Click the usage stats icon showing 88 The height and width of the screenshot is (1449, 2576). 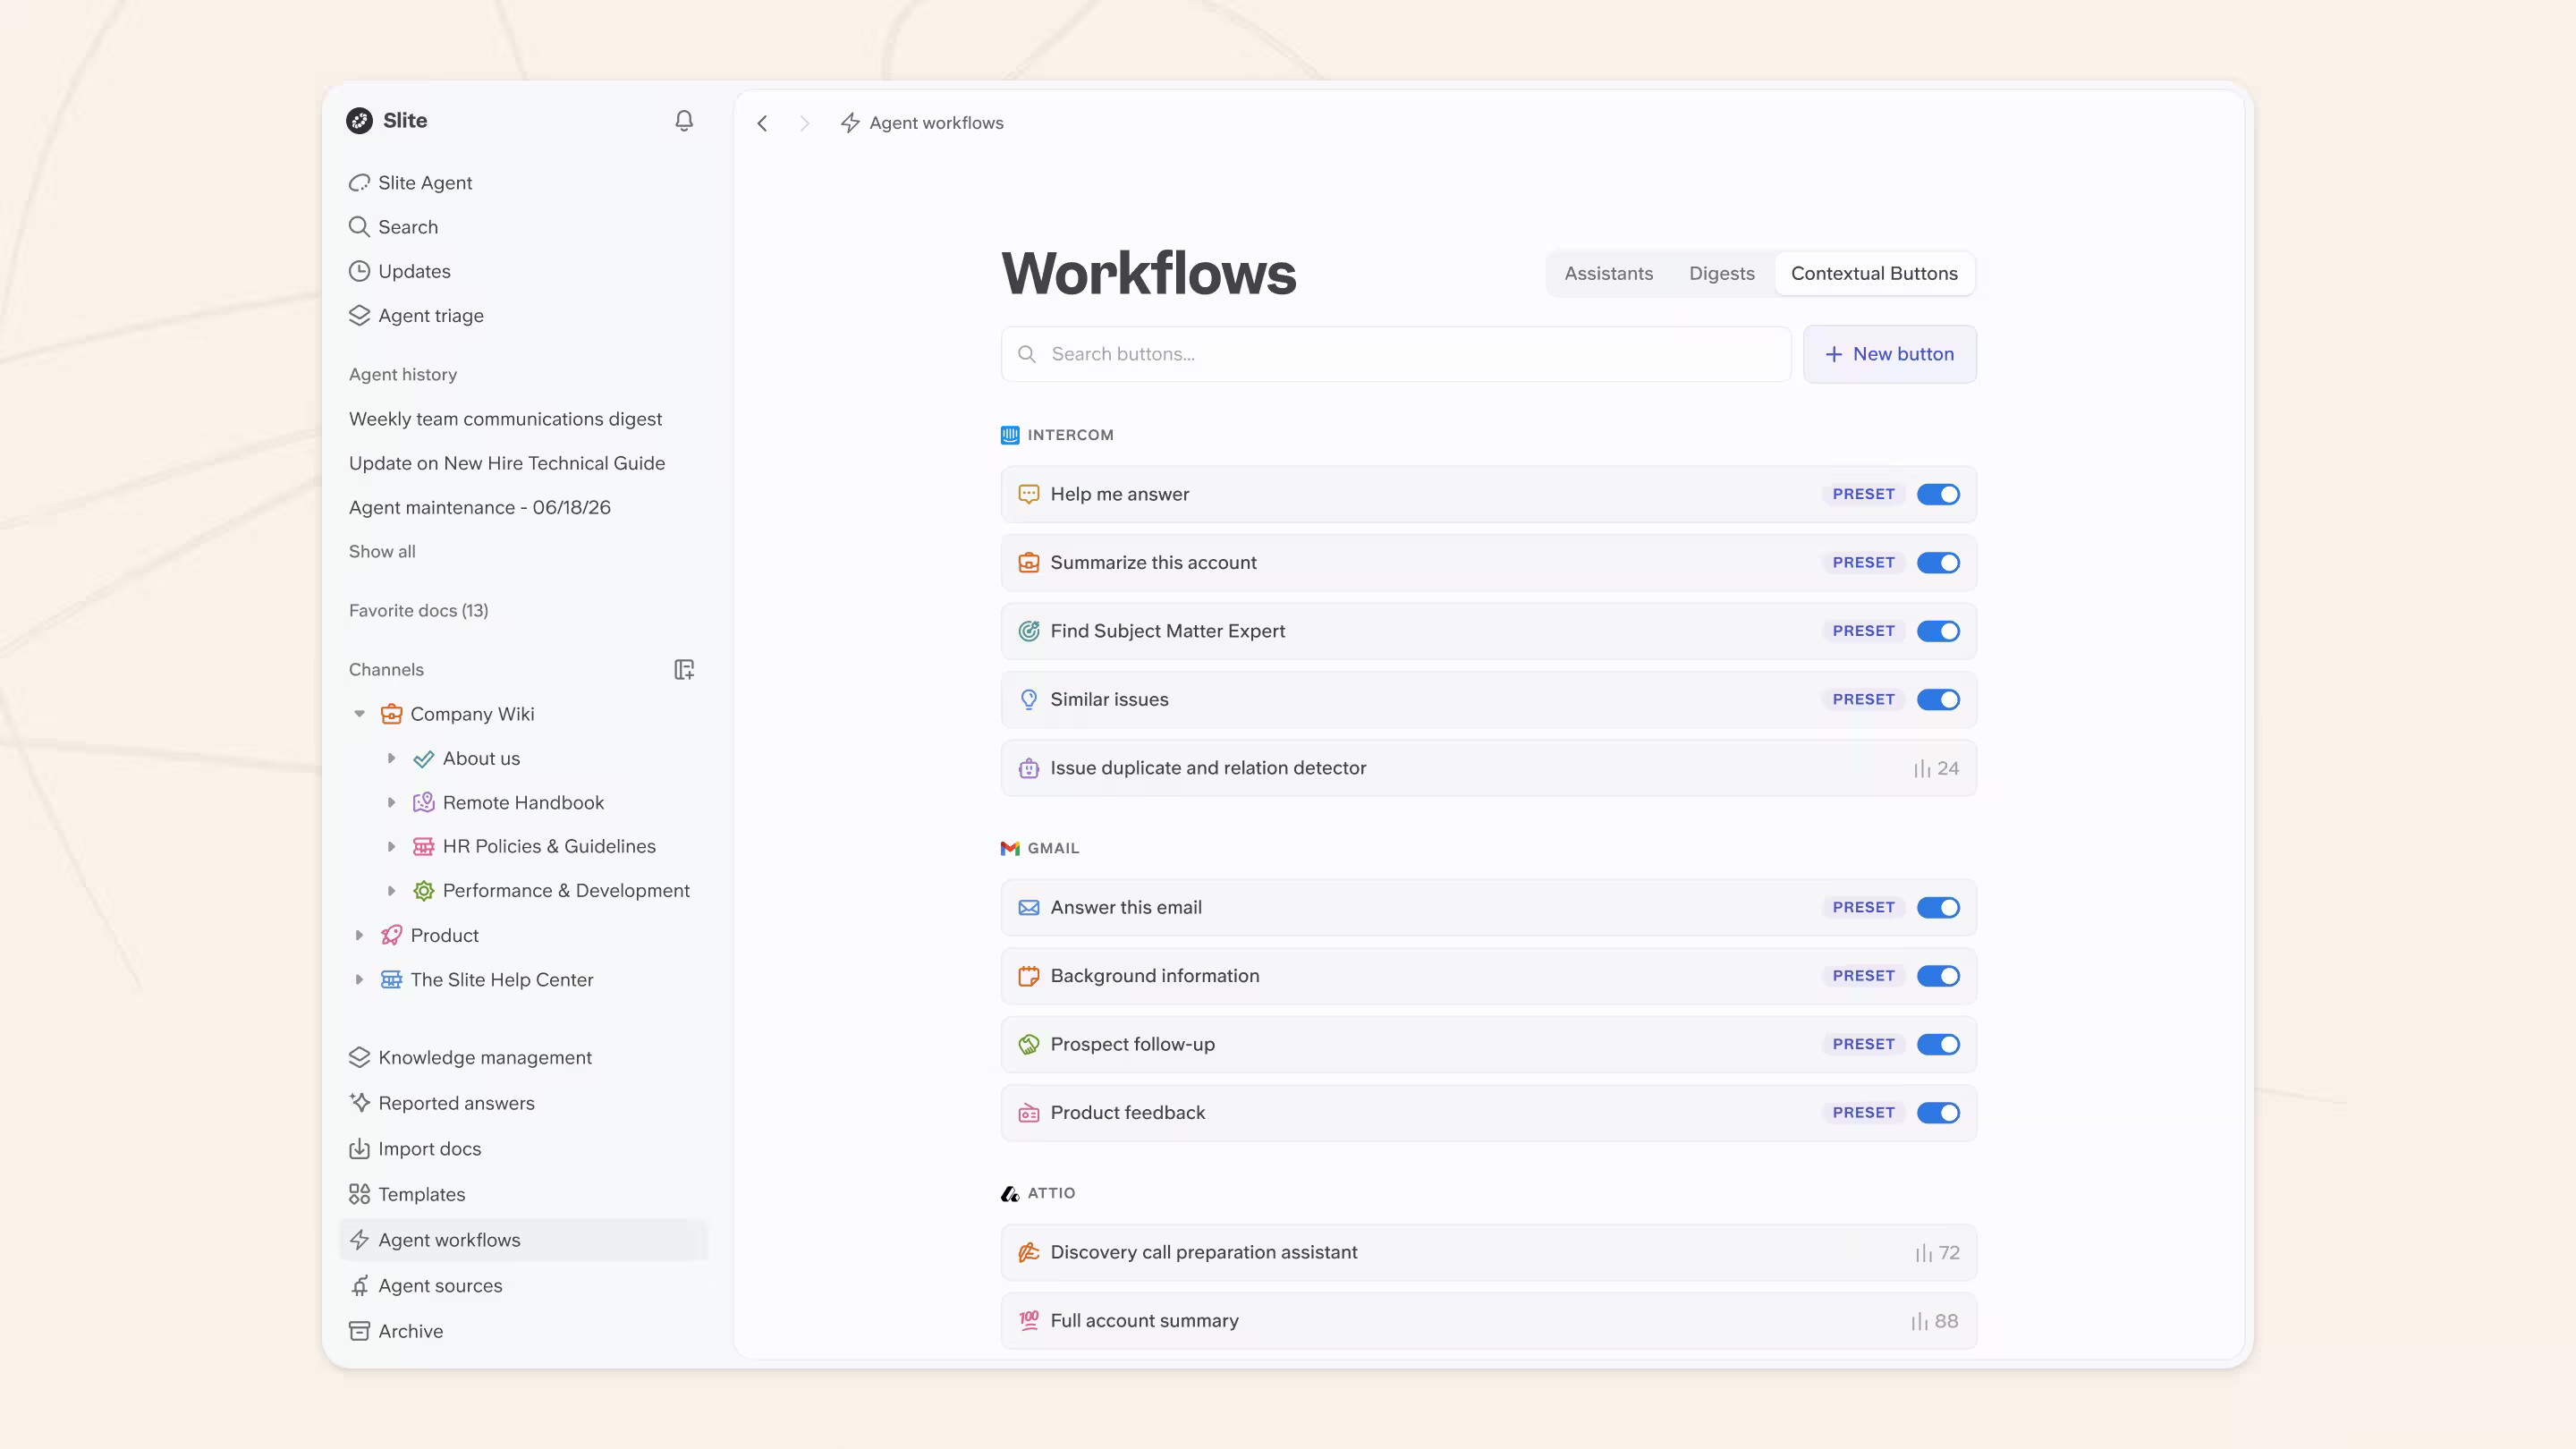point(1919,1322)
